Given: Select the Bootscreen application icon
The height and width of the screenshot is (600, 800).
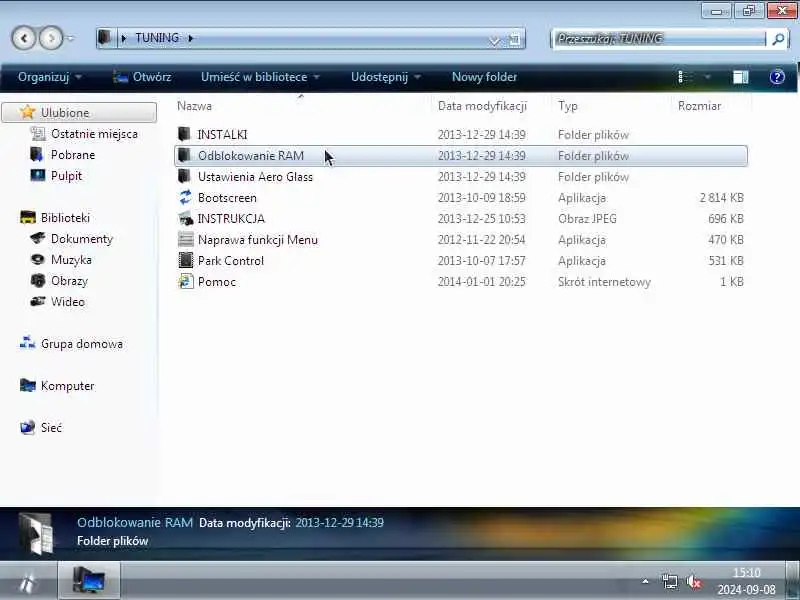Looking at the screenshot, I should coord(185,197).
